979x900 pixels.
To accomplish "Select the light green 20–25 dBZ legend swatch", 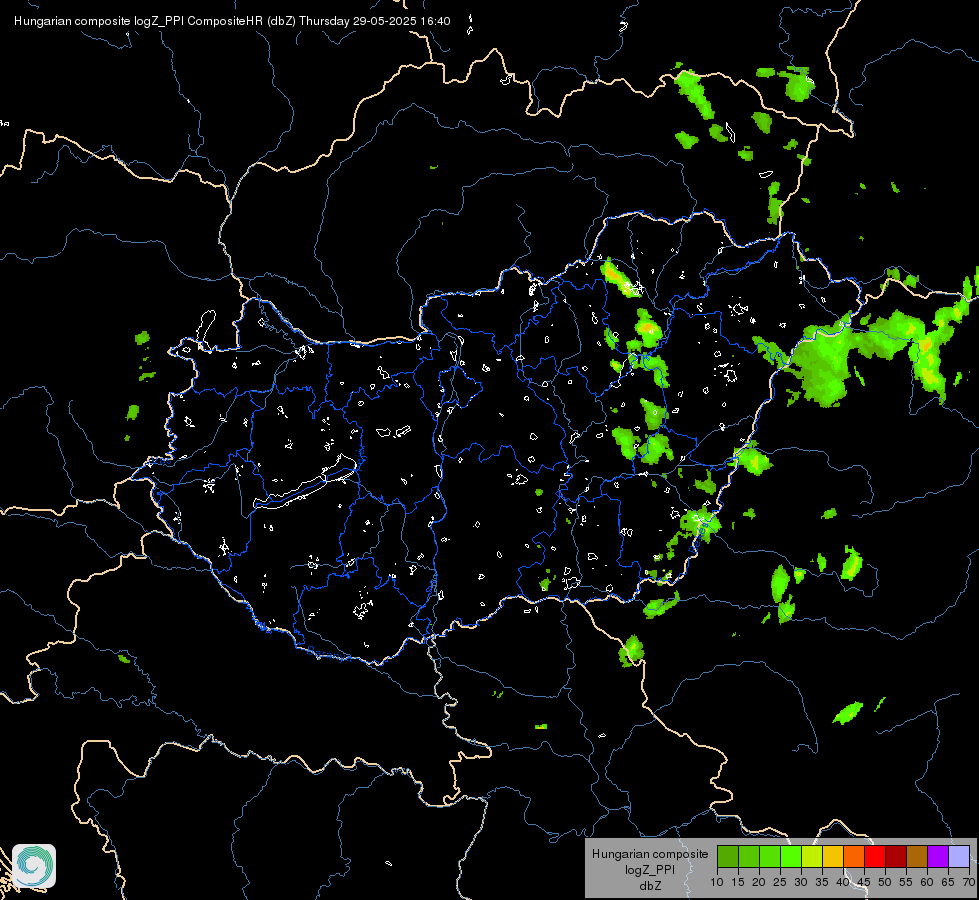I will [770, 856].
